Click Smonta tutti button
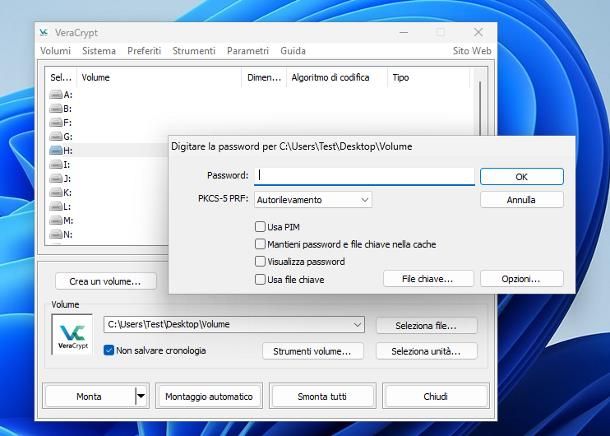The height and width of the screenshot is (436, 610). click(322, 396)
